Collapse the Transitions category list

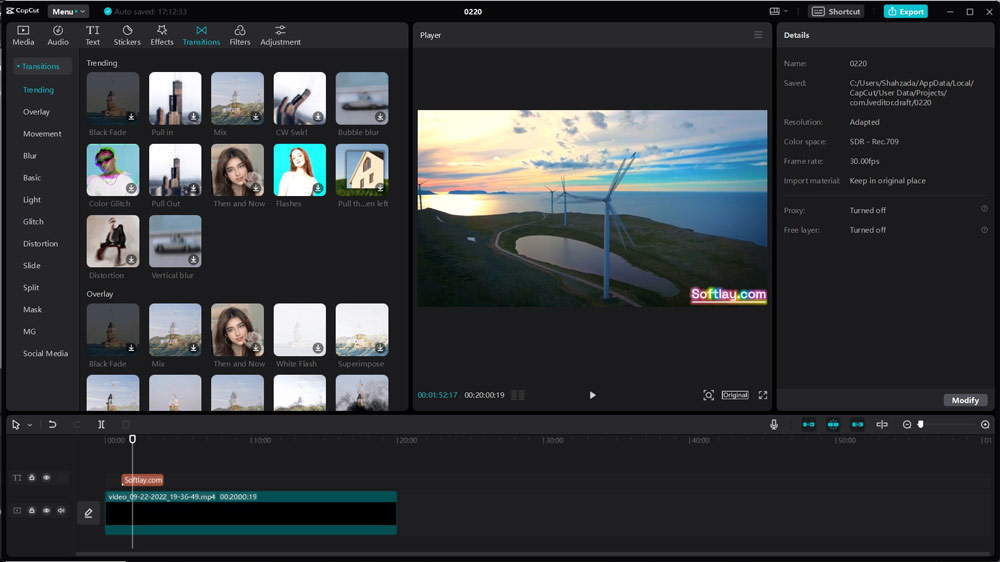coord(41,66)
